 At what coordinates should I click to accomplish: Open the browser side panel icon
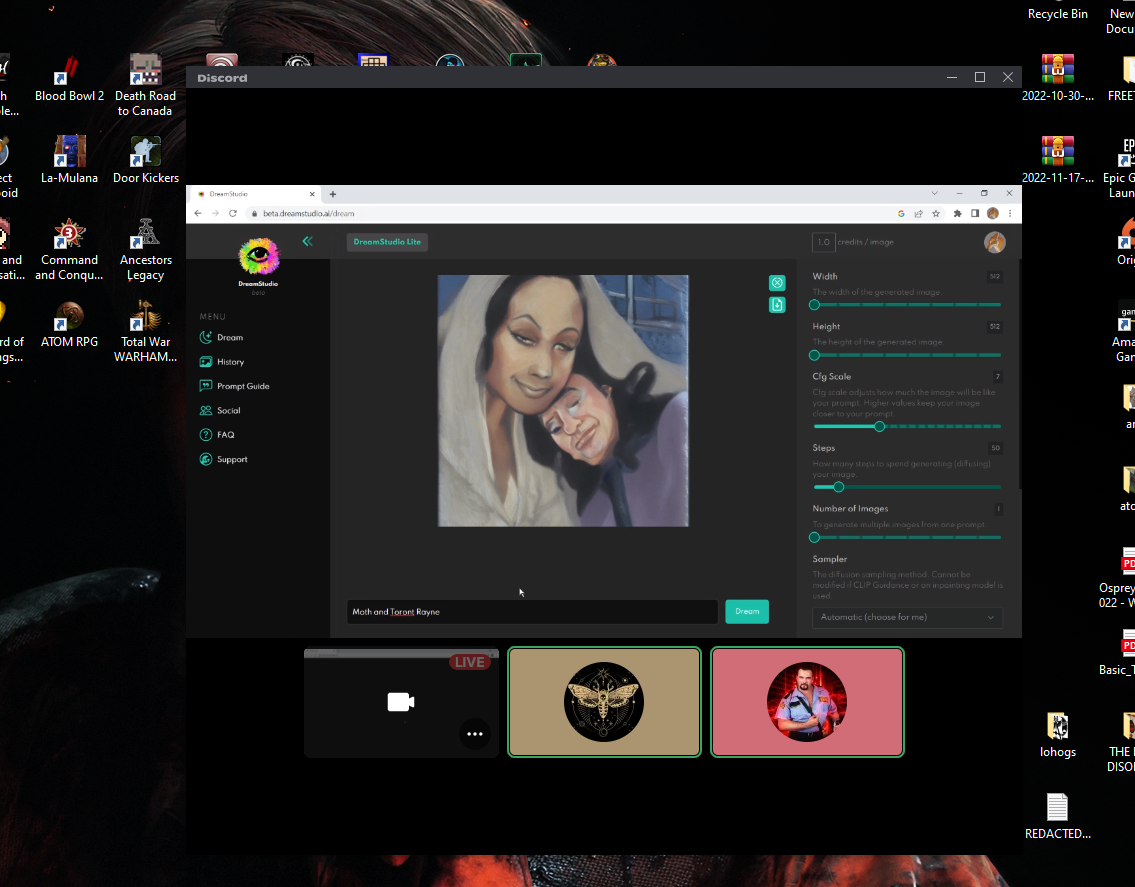click(x=975, y=214)
